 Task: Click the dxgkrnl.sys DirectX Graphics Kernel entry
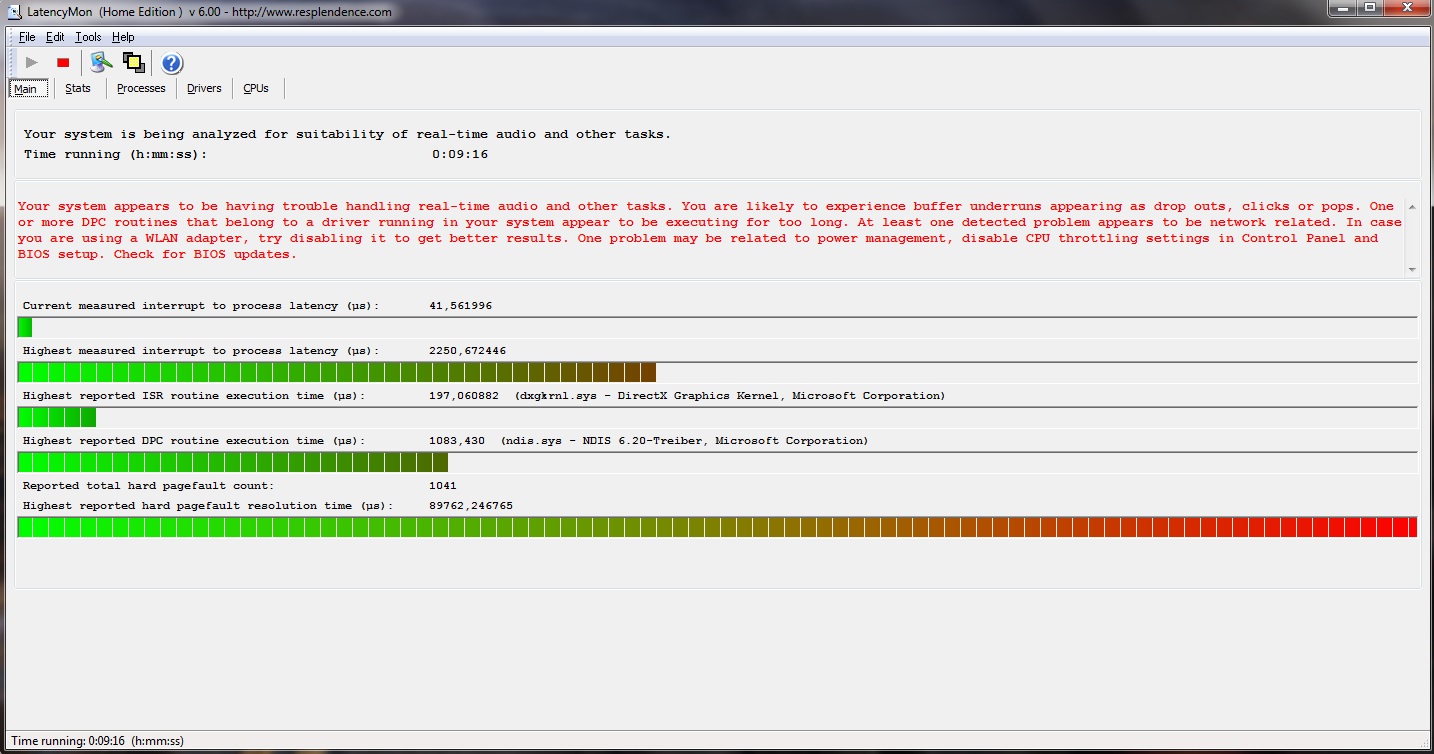(730, 396)
